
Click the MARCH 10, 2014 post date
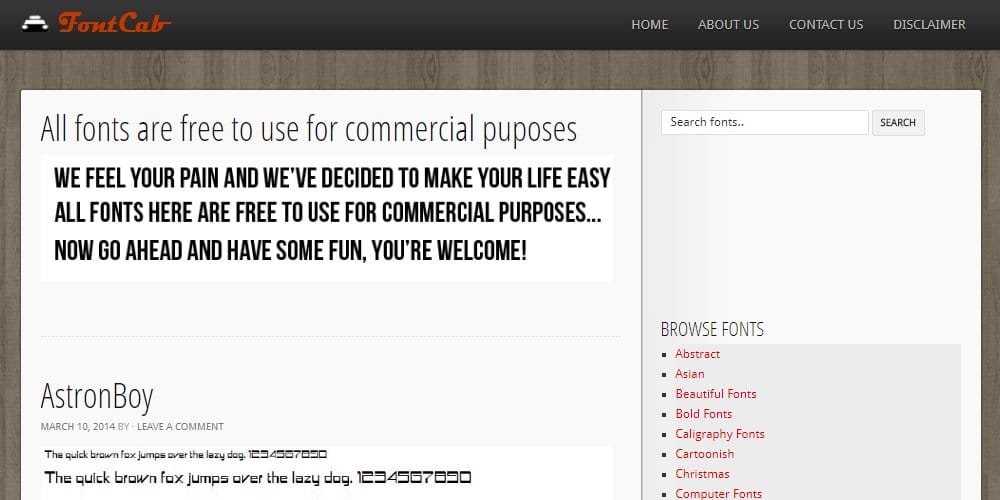tap(78, 427)
